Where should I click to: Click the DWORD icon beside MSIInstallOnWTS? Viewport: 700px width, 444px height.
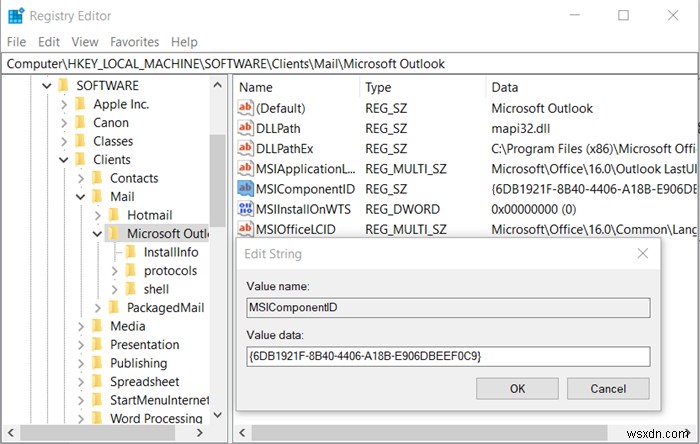[x=246, y=208]
